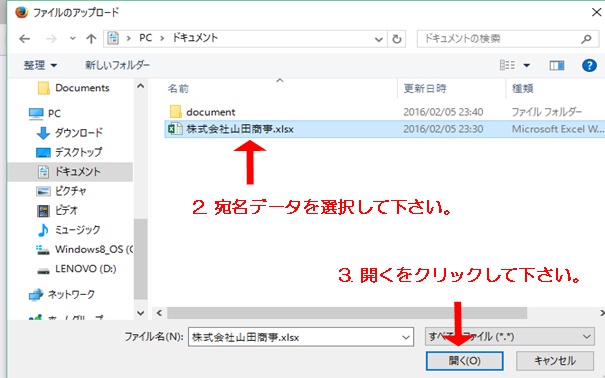Open デスクトップ in the sidebar

[69, 152]
